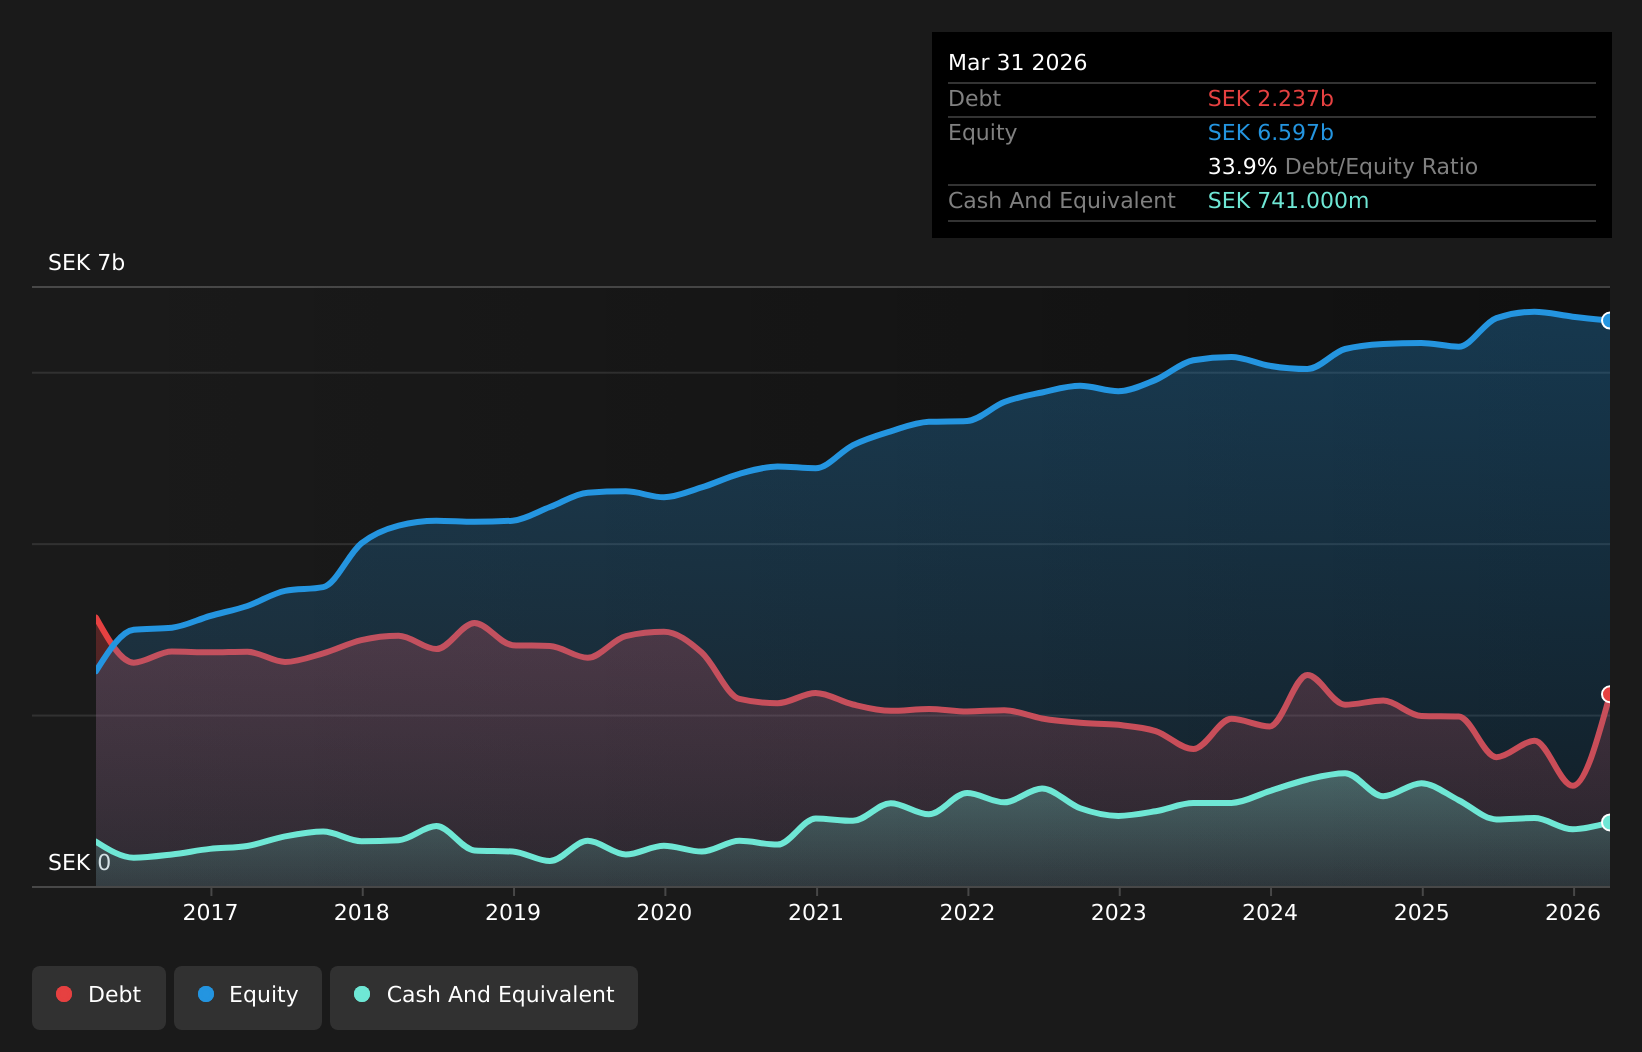This screenshot has width=1642, height=1052.
Task: Click the 2017 x-axis label
Action: (x=210, y=912)
